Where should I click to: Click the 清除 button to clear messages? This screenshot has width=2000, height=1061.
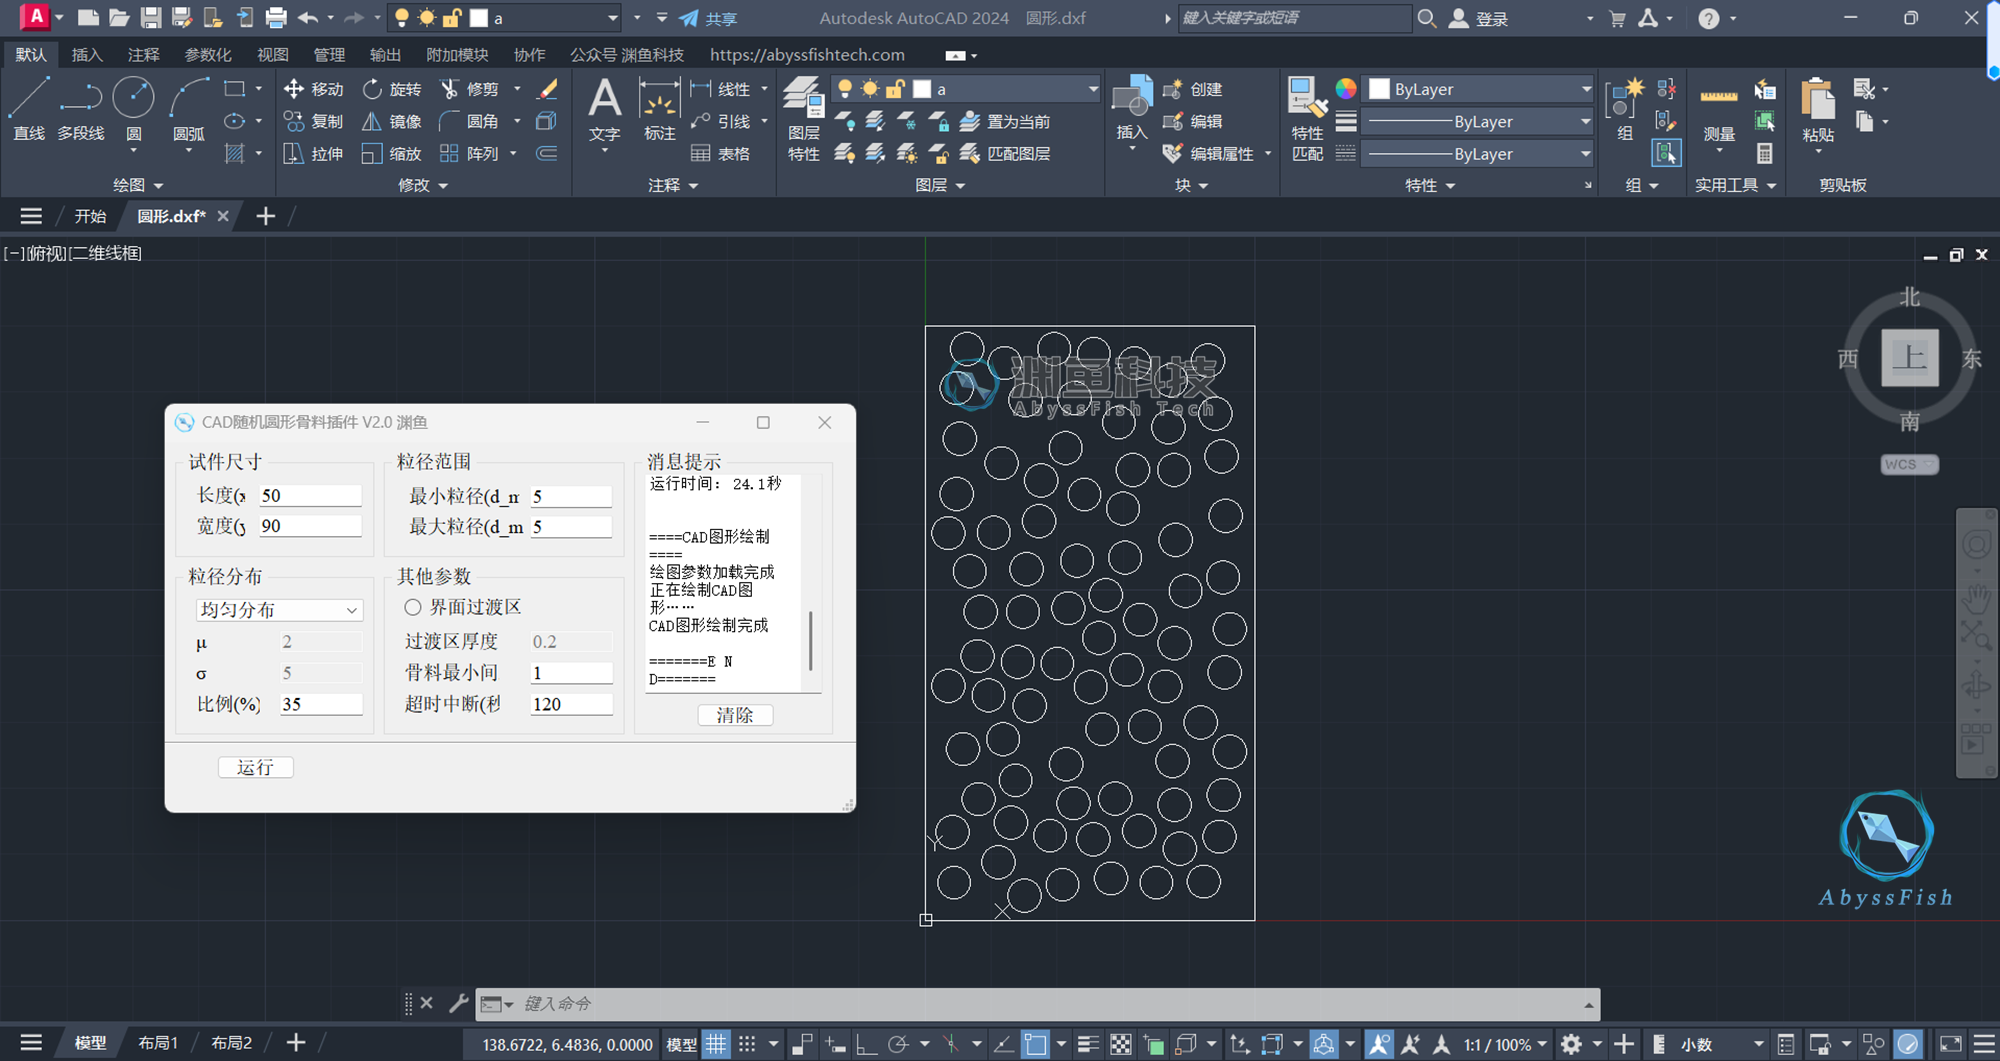[x=735, y=715]
